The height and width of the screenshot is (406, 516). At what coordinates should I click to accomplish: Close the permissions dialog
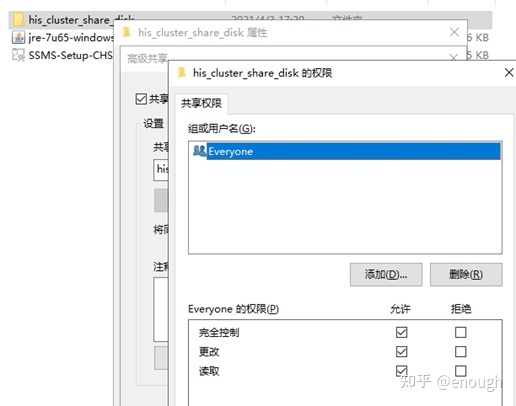(509, 72)
